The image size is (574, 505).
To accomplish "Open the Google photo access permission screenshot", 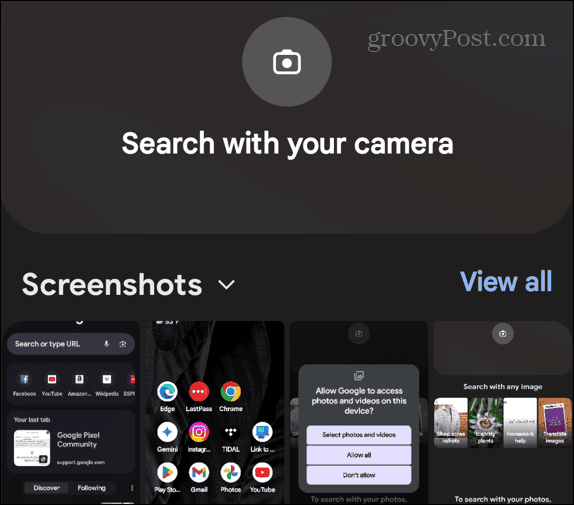I will coord(359,412).
